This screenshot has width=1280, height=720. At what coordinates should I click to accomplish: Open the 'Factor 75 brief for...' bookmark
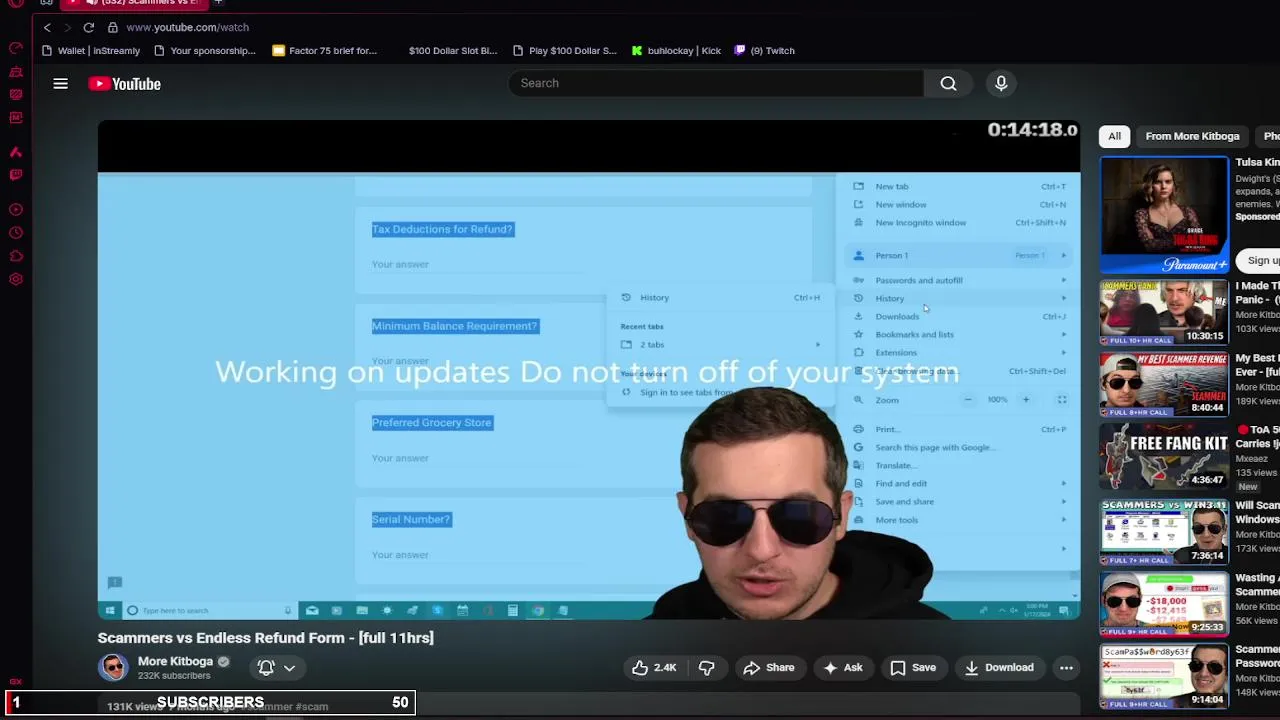click(x=325, y=51)
